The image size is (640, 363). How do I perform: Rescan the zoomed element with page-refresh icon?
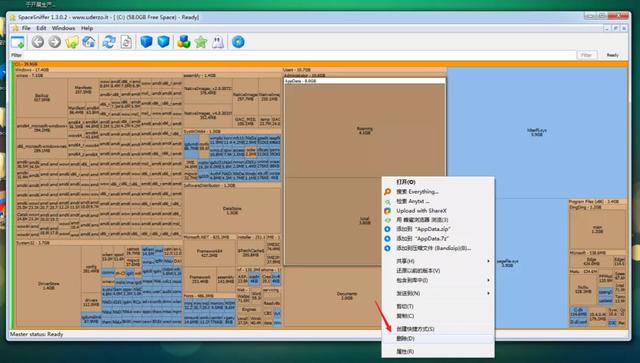point(126,42)
